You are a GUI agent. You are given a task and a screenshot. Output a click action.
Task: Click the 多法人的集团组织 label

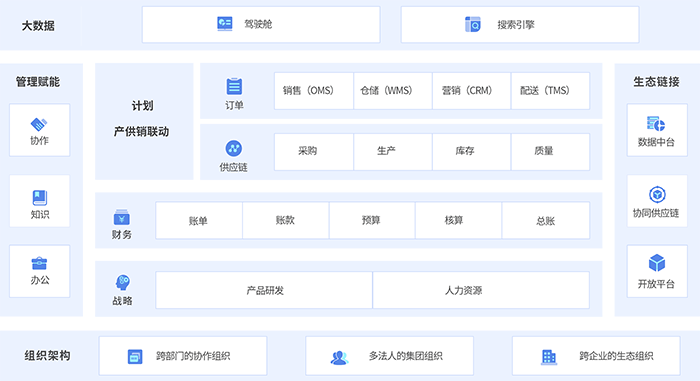tap(406, 356)
